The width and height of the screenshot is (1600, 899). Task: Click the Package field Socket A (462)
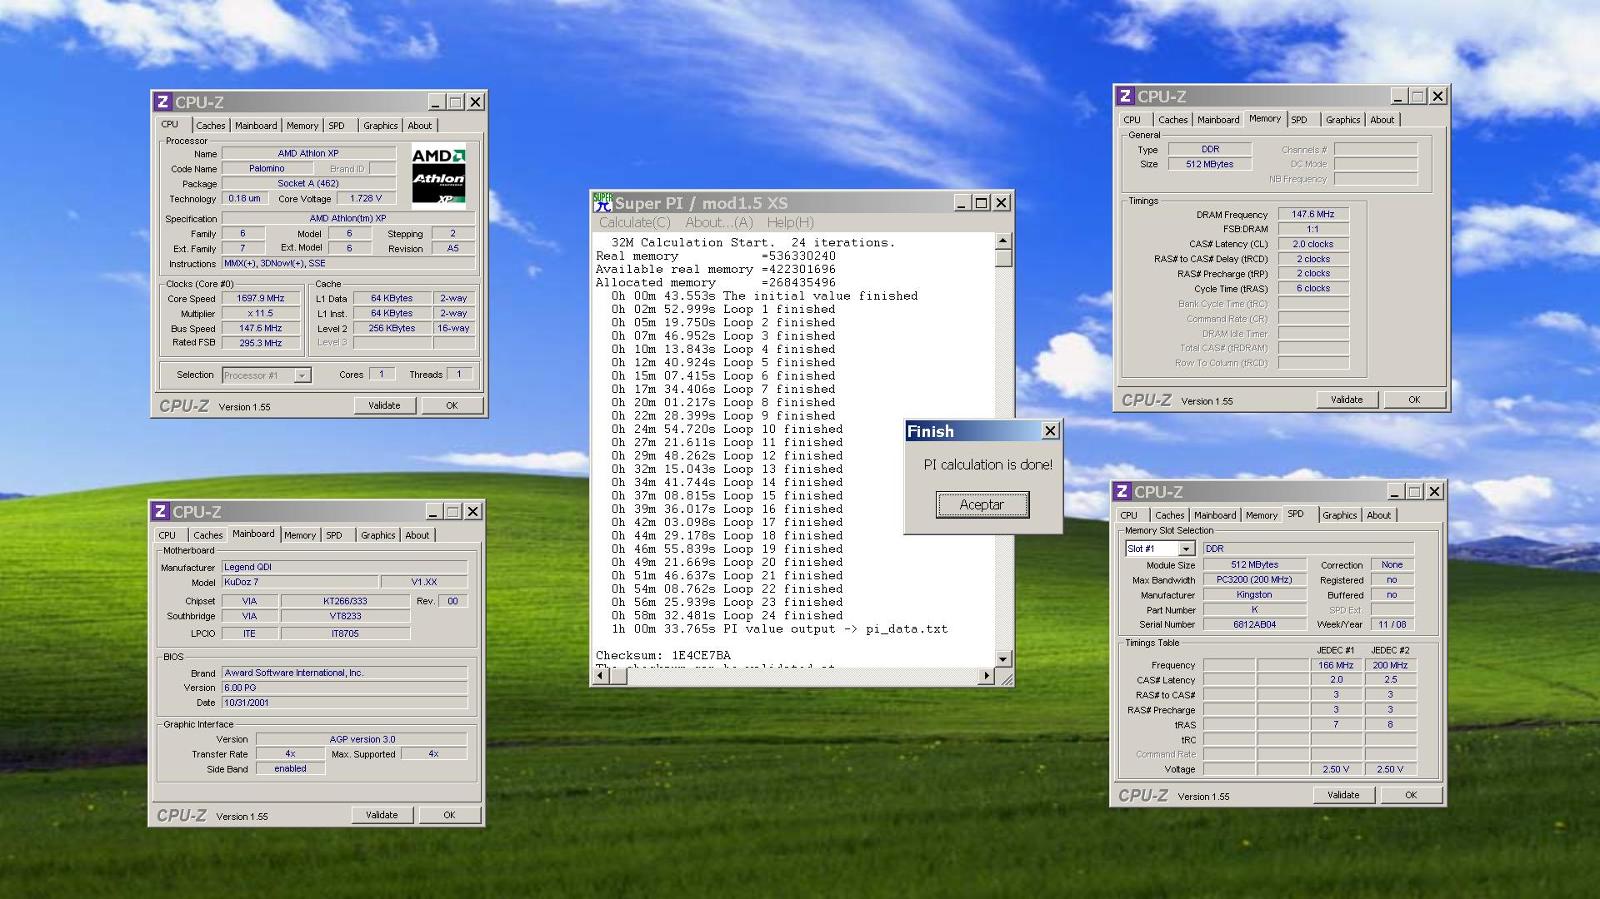click(x=308, y=184)
